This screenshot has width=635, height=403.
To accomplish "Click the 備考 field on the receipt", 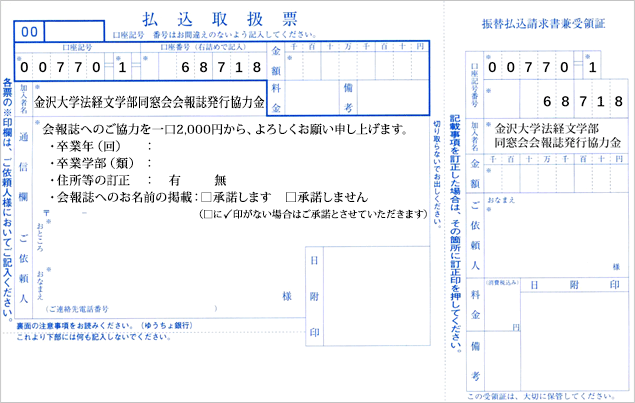I will coord(502,361).
